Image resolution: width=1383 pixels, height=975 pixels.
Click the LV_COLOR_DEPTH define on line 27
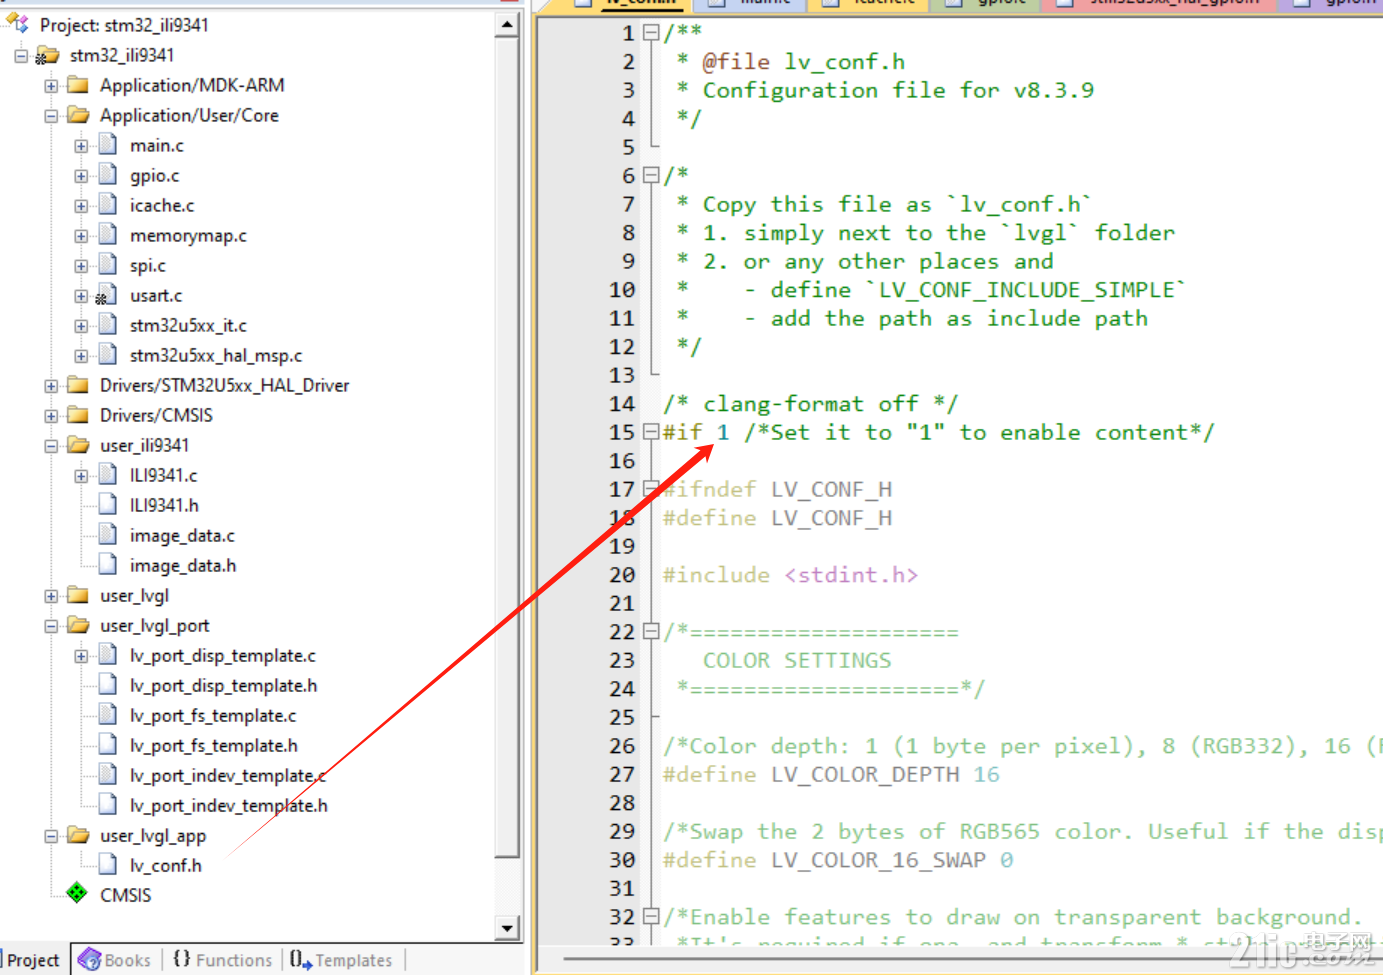pyautogui.click(x=831, y=775)
